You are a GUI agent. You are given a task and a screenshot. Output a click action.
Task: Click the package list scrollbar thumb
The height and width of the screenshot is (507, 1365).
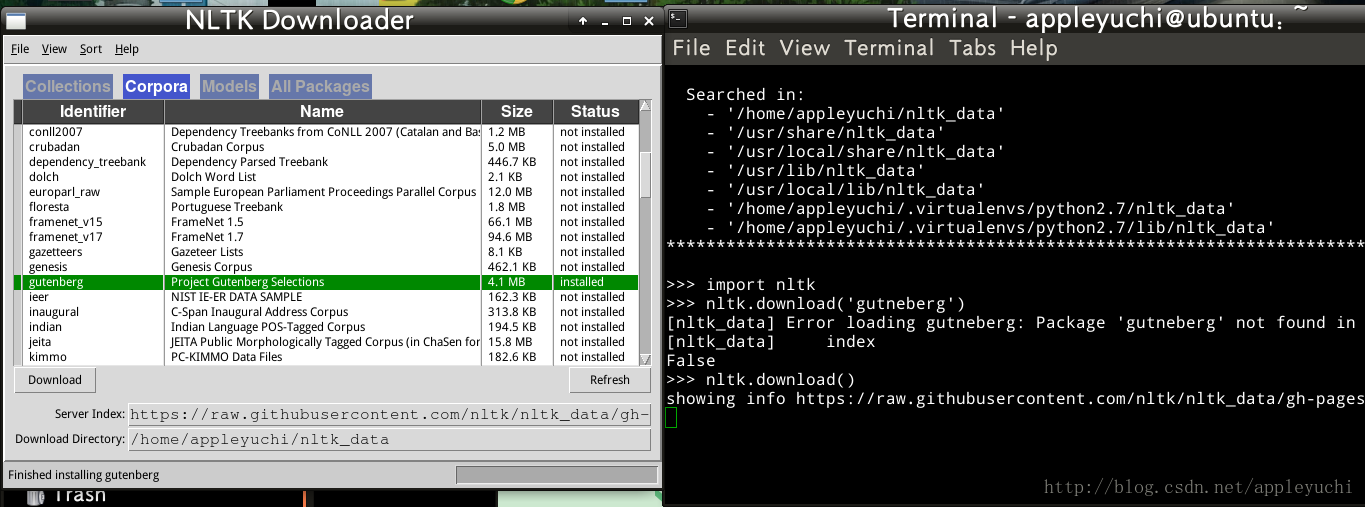(x=645, y=175)
